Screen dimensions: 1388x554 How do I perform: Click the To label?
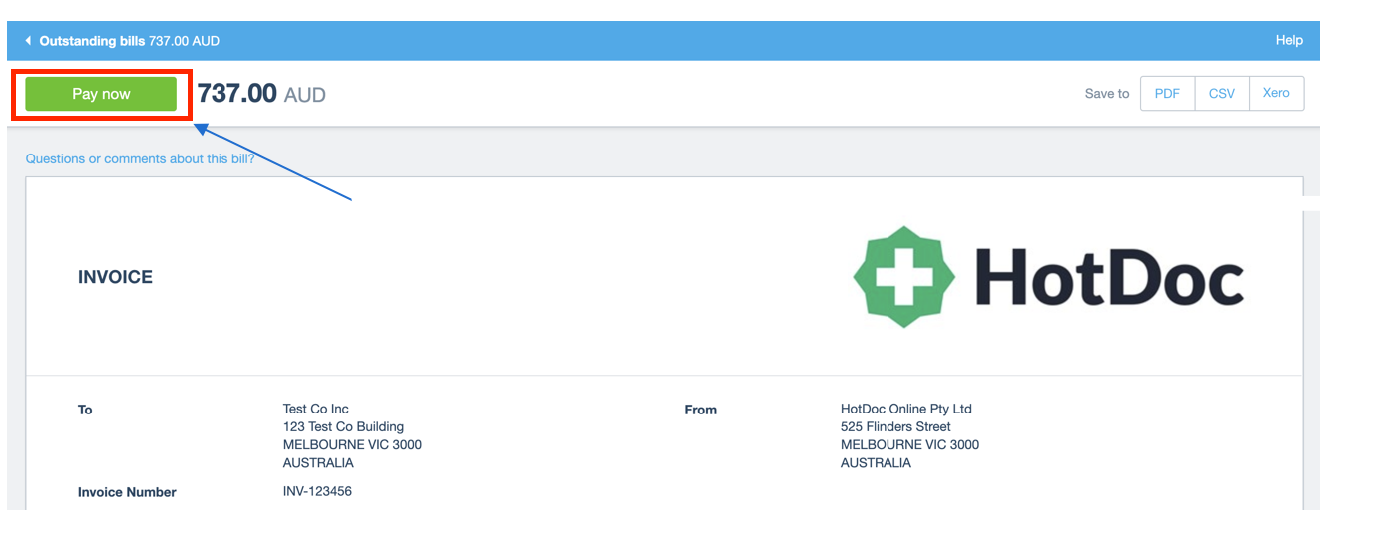(85, 410)
